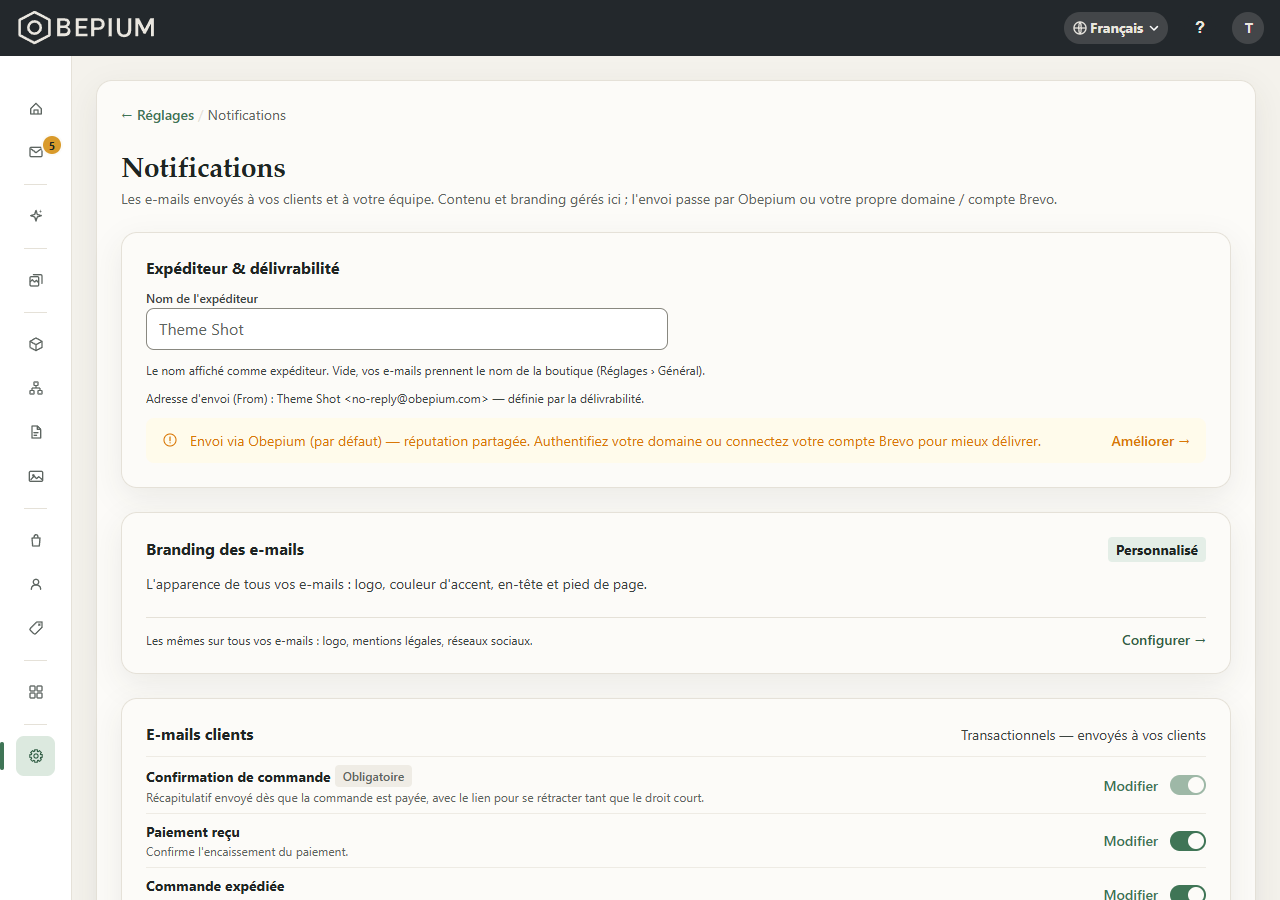Go back to Réglages via breadcrumb
Viewport: 1280px width, 900px height.
158,115
